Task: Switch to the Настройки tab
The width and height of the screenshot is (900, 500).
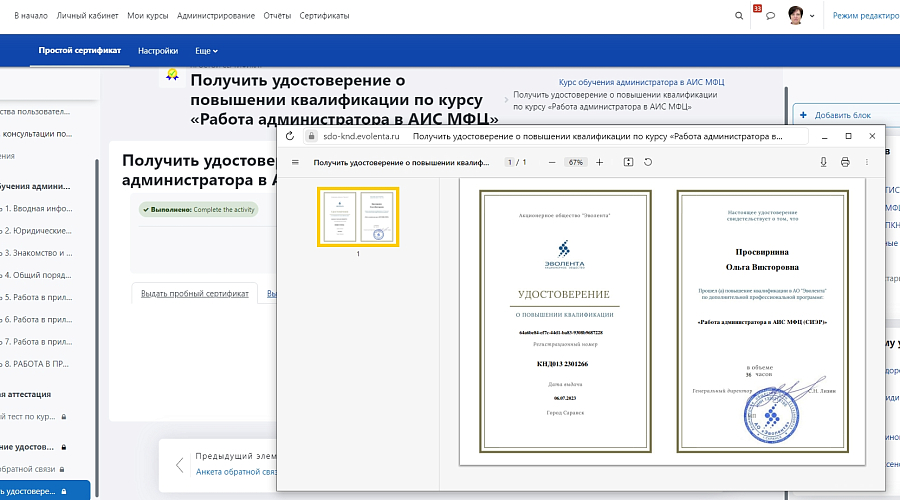Action: click(x=158, y=51)
